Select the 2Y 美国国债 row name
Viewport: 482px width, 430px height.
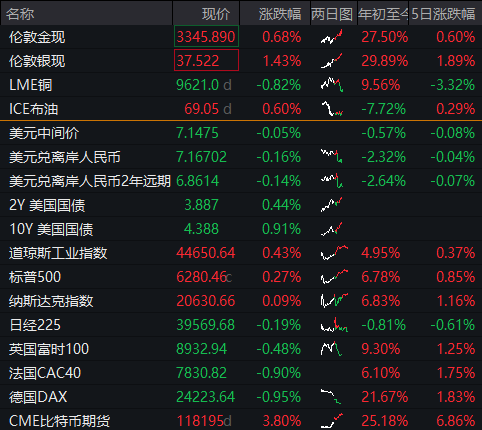point(47,205)
